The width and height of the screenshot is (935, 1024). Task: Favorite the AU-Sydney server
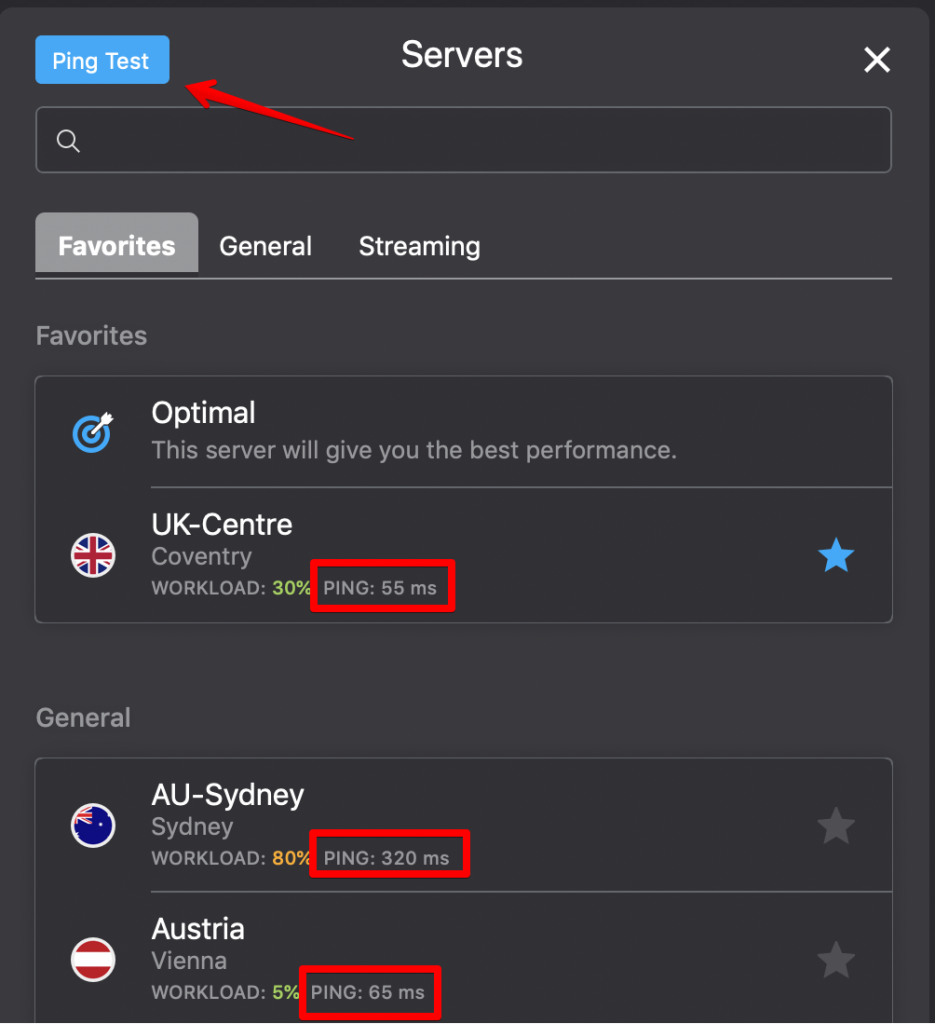point(836,826)
